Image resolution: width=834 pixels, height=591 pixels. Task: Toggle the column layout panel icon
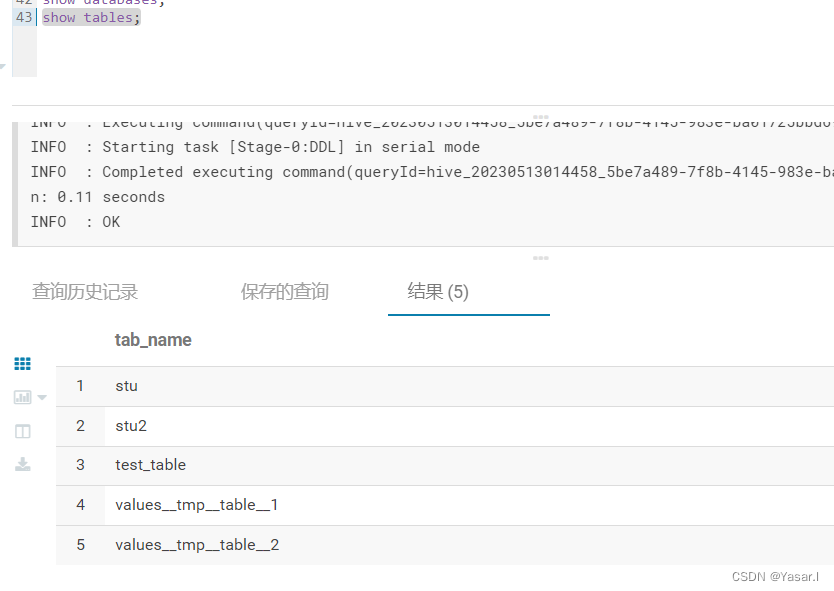tap(22, 431)
